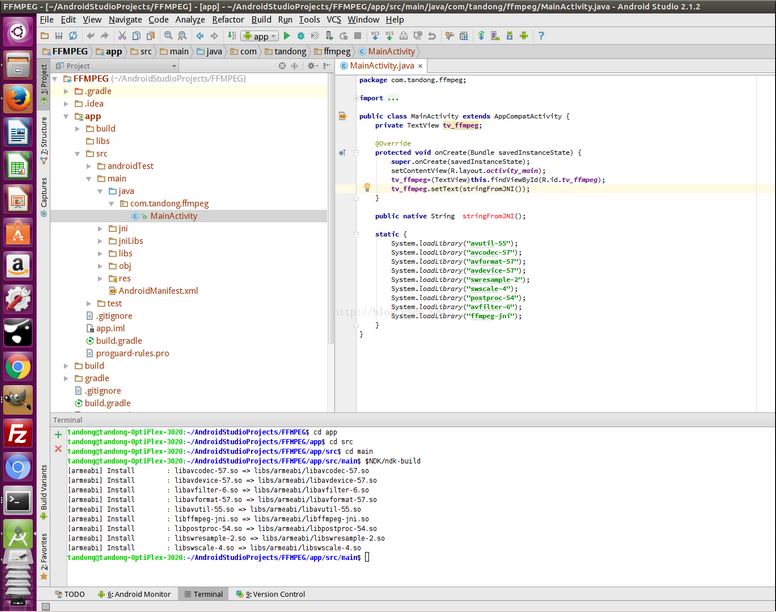
Task: Open the VCS menu
Action: pyautogui.click(x=334, y=20)
